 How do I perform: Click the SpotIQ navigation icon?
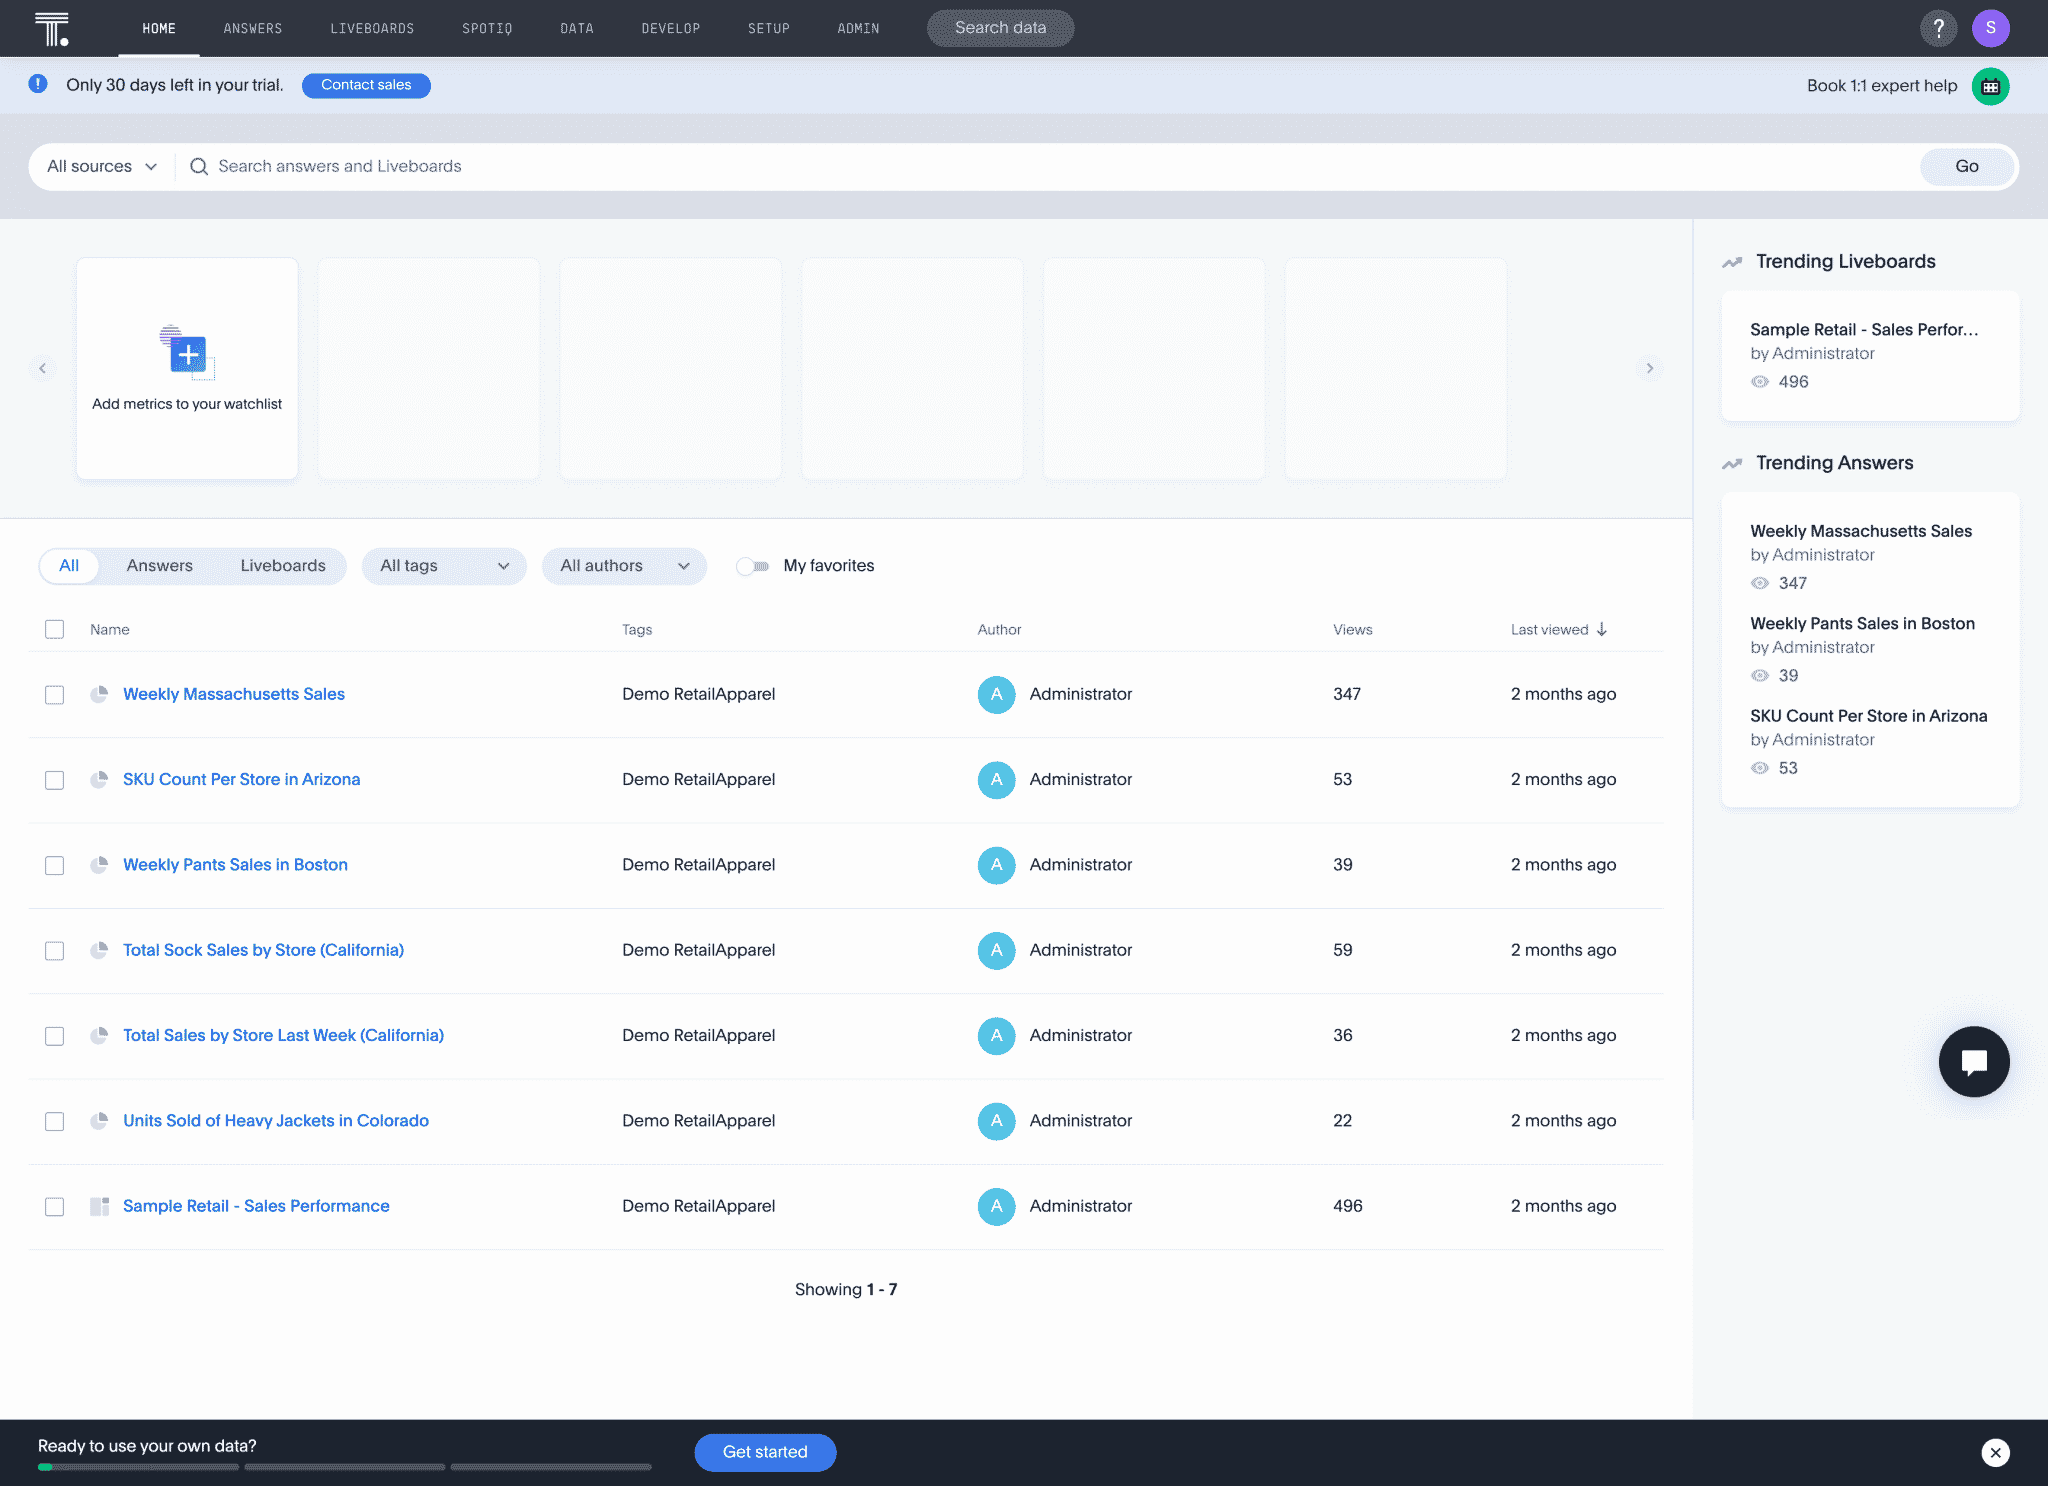pyautogui.click(x=487, y=29)
